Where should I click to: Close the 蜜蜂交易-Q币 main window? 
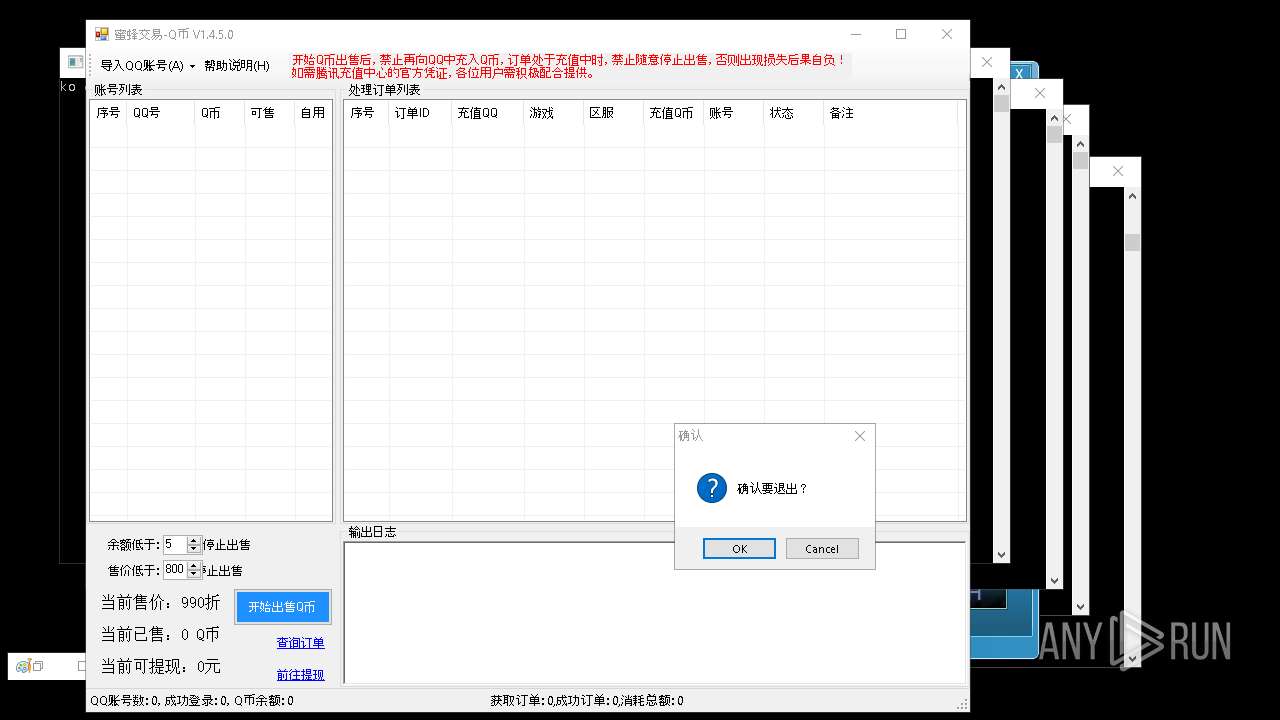[x=947, y=34]
